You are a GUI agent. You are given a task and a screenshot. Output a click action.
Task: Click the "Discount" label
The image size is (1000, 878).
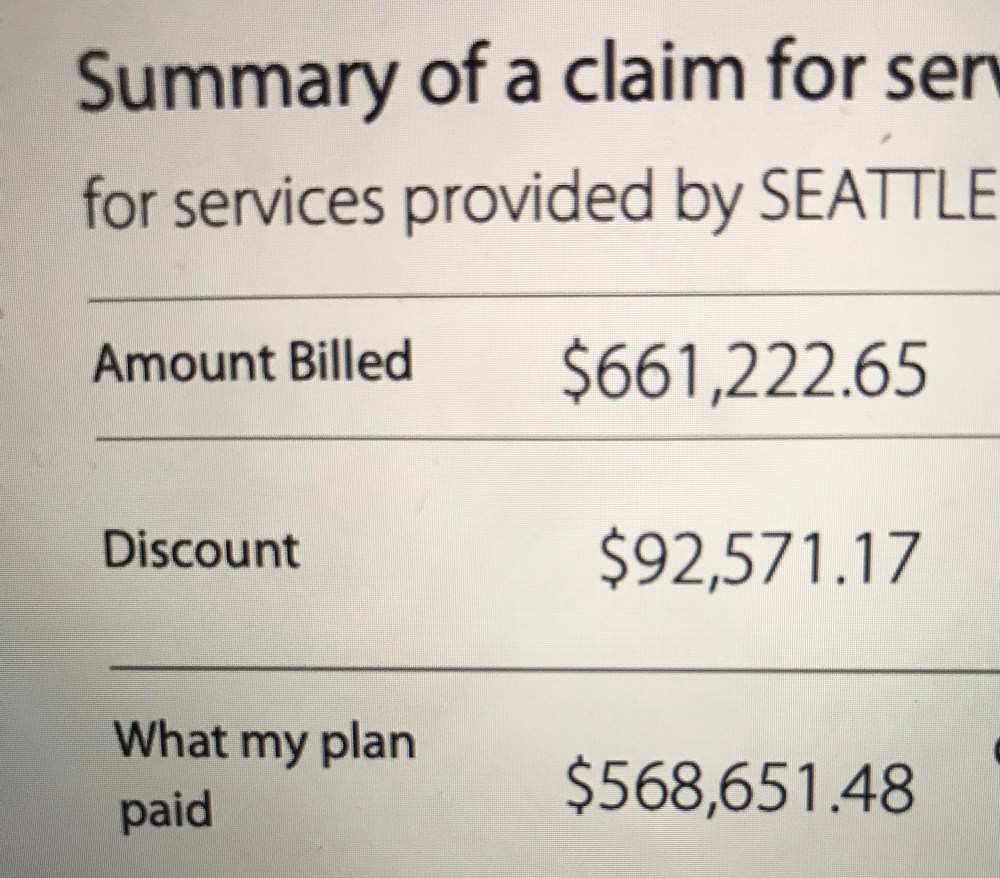tap(201, 551)
